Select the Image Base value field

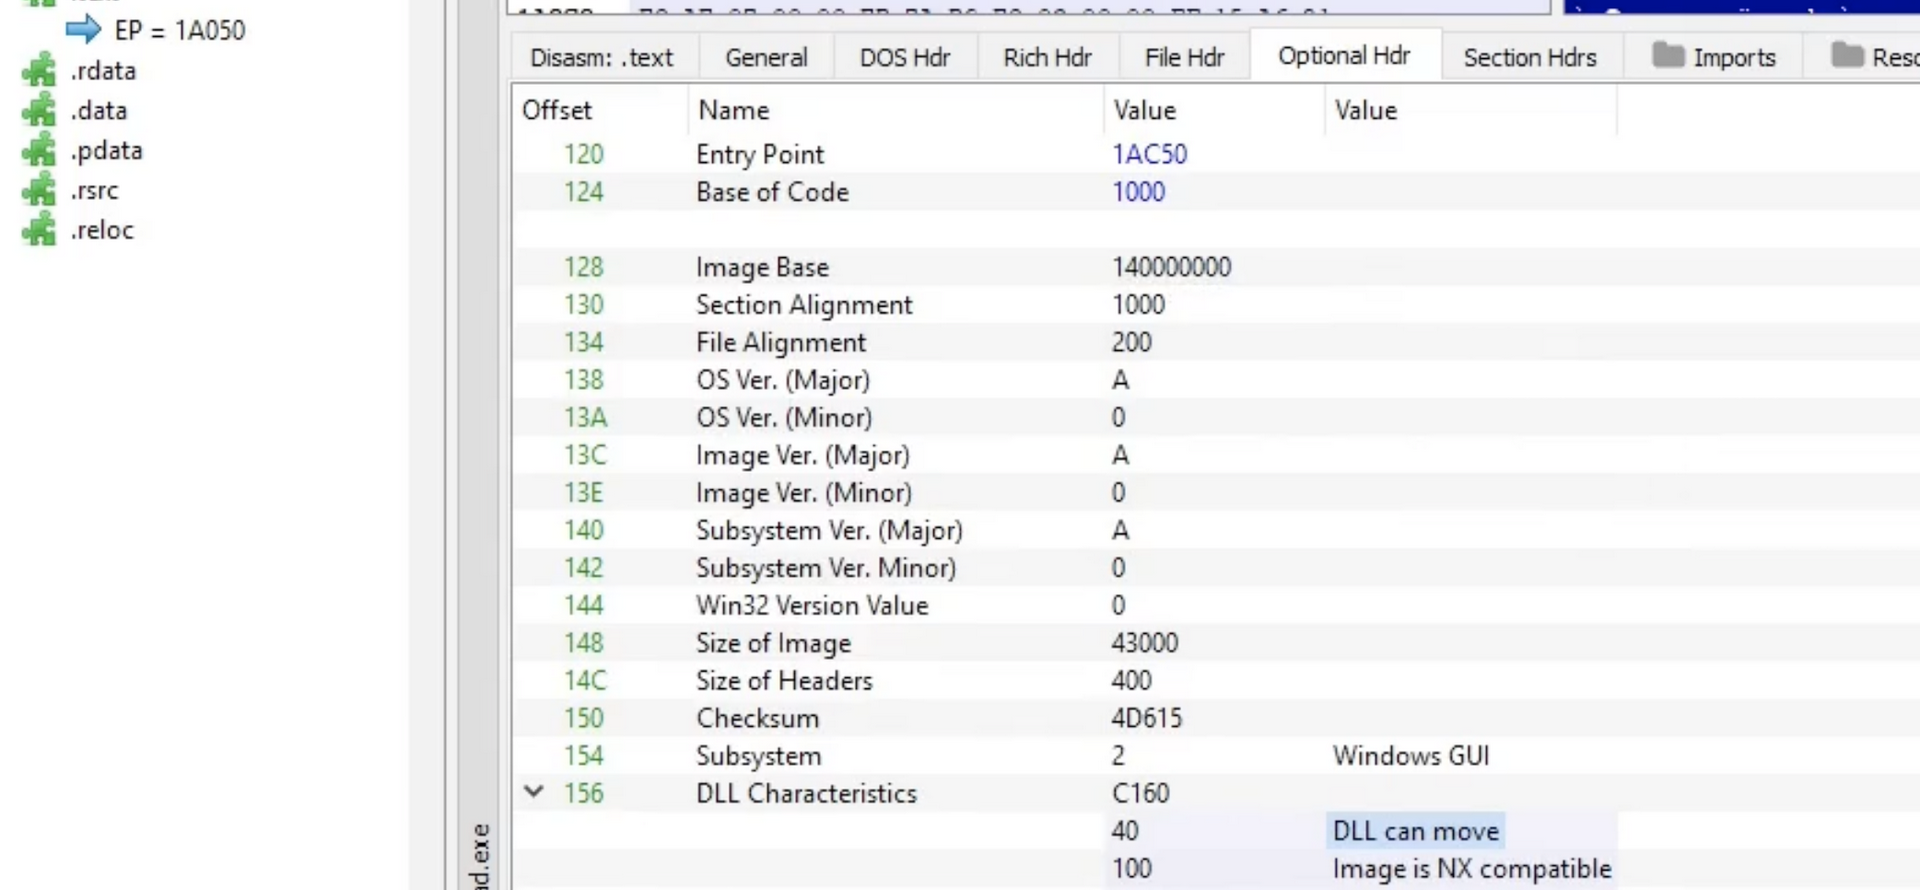(1171, 267)
